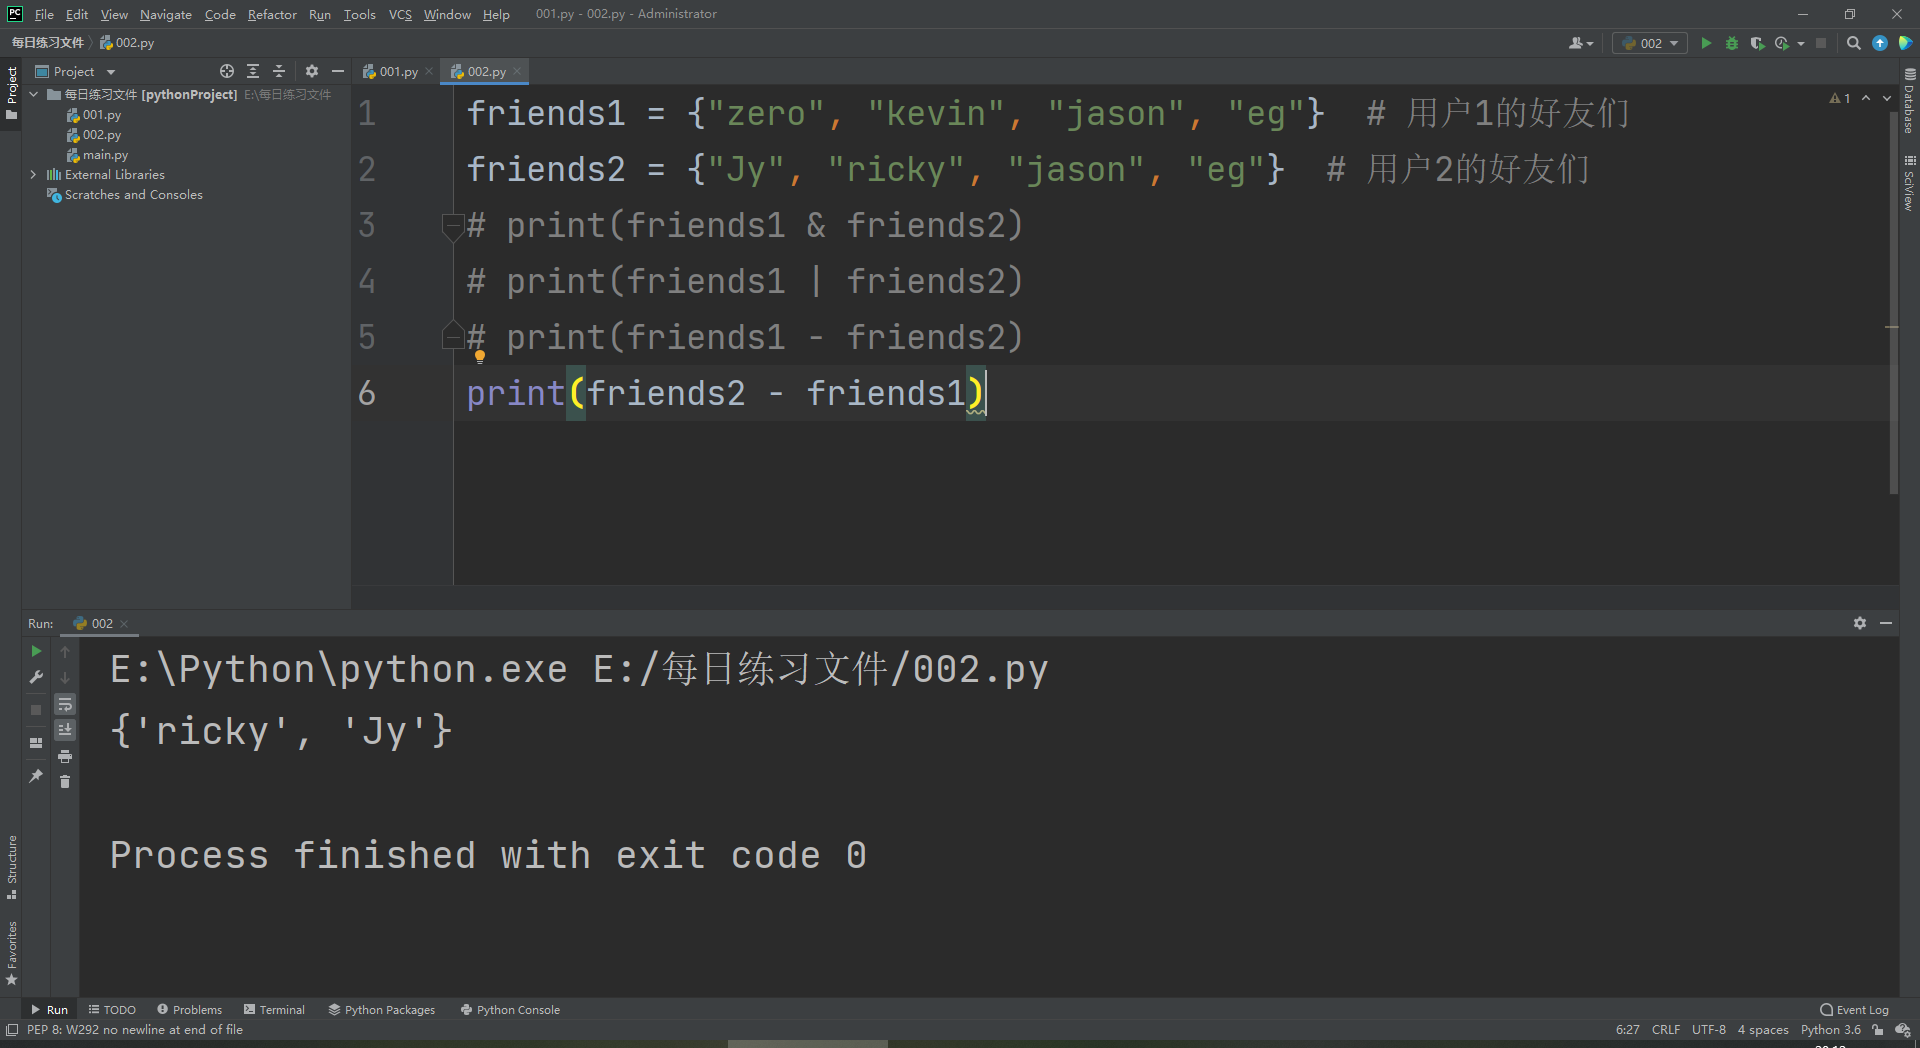Toggle the Favorites tool window stripe button

click(x=12, y=952)
